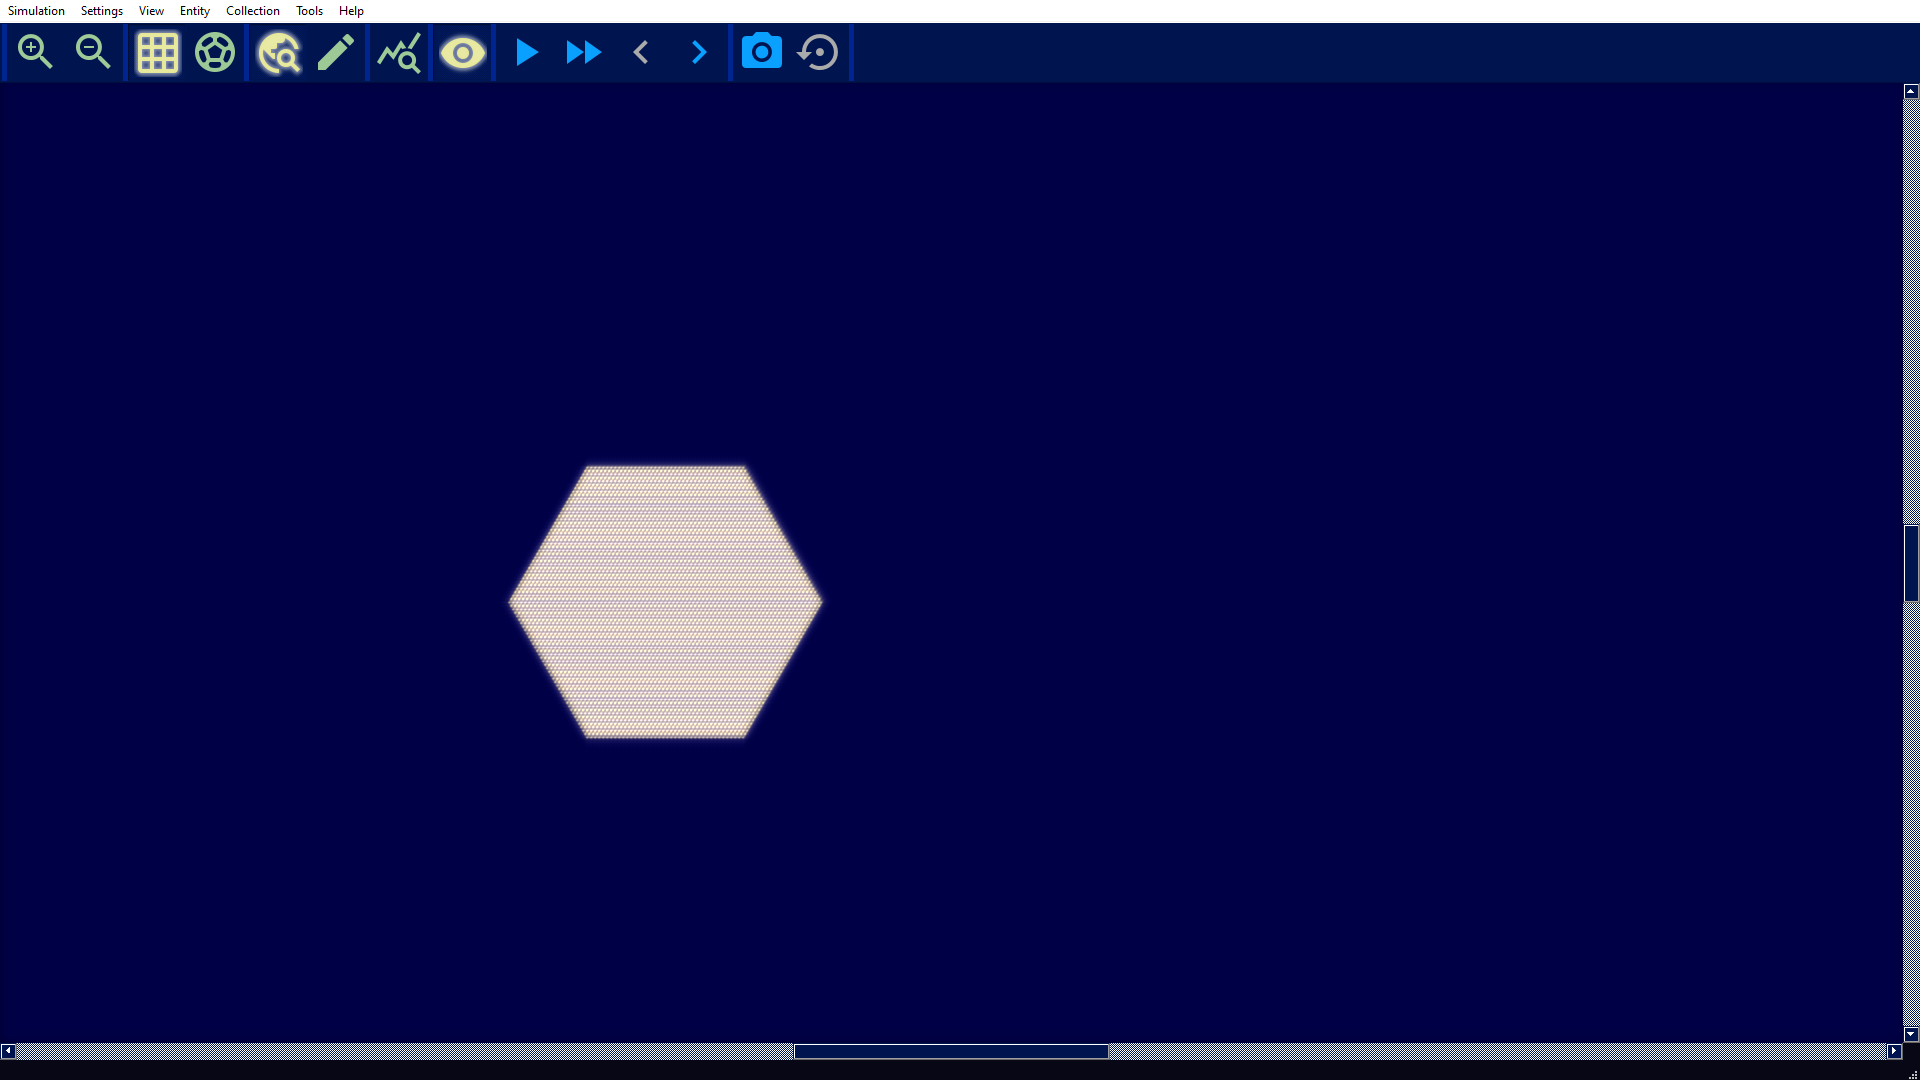
Task: Open the Entity menu
Action: pos(193,10)
